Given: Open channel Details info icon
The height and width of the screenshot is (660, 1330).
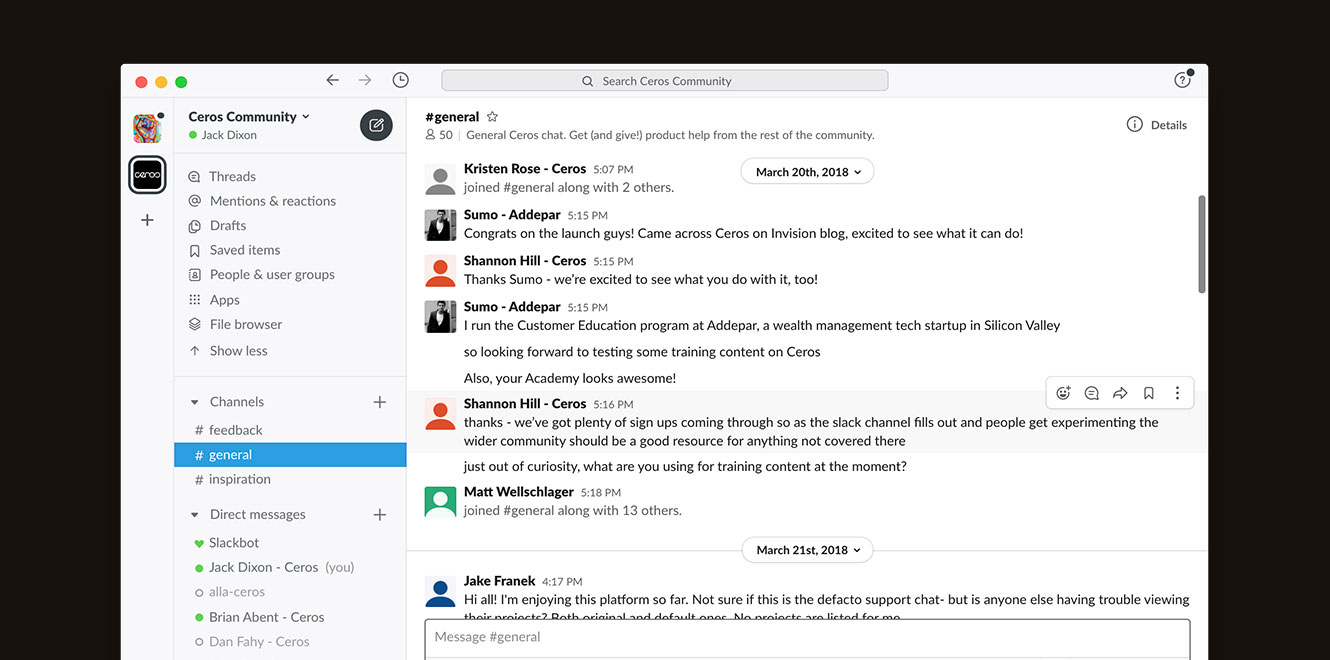Looking at the screenshot, I should point(1134,125).
